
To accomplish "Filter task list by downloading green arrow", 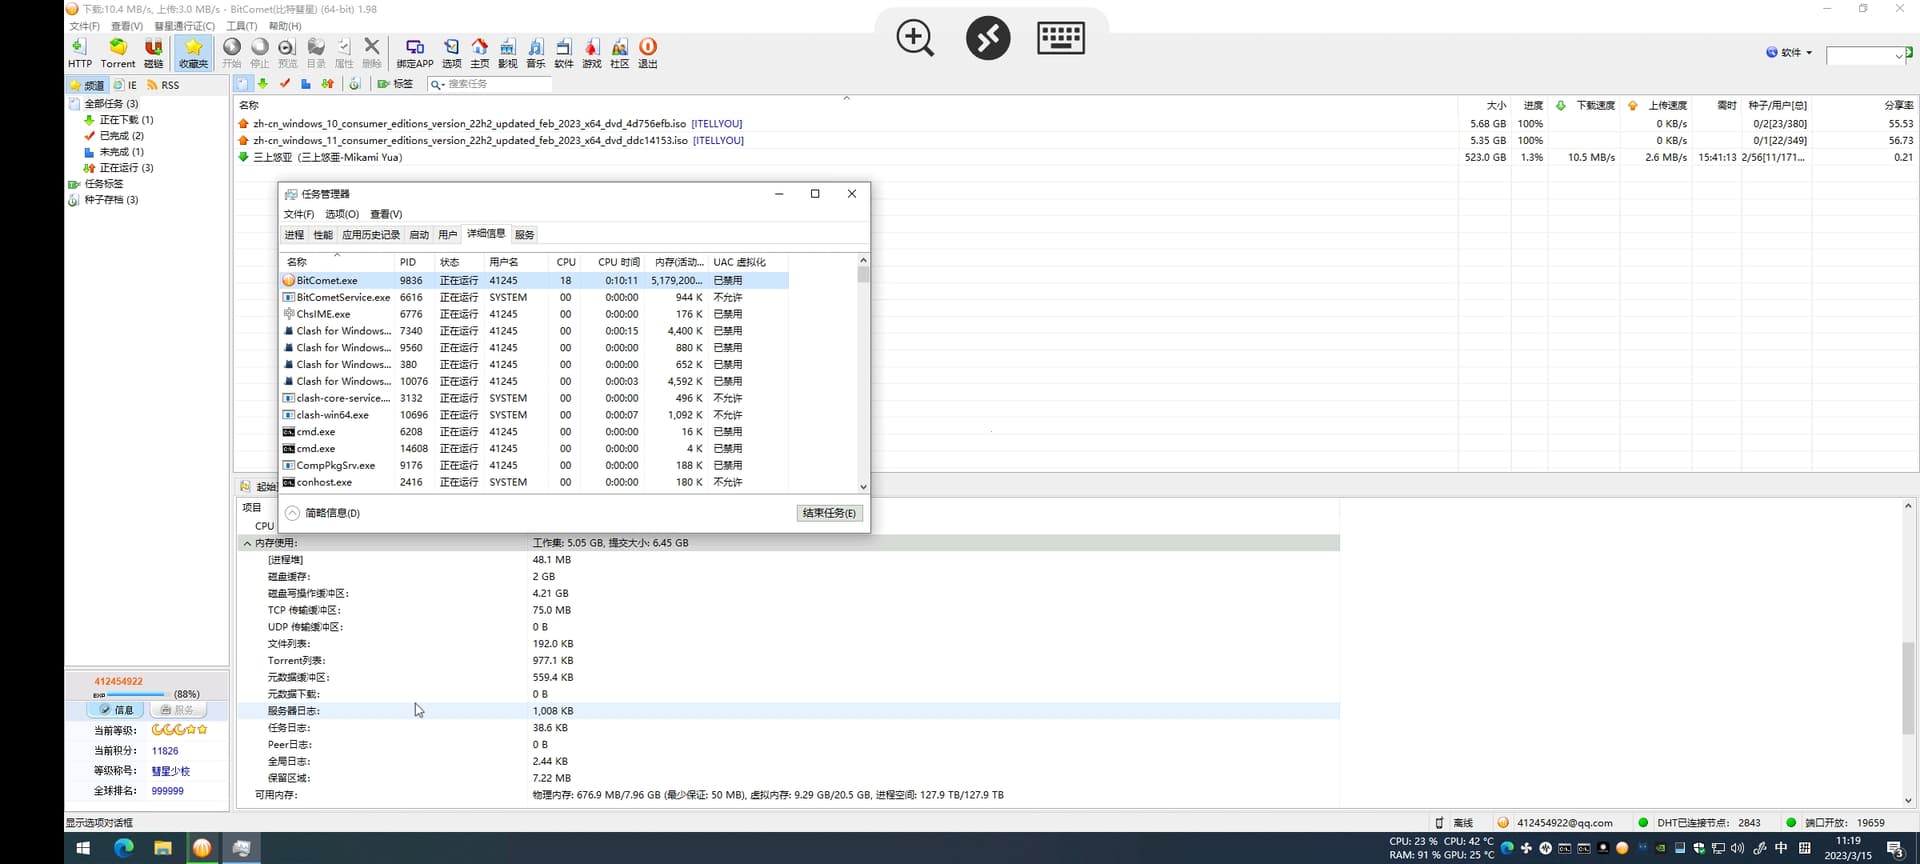I will [x=263, y=84].
